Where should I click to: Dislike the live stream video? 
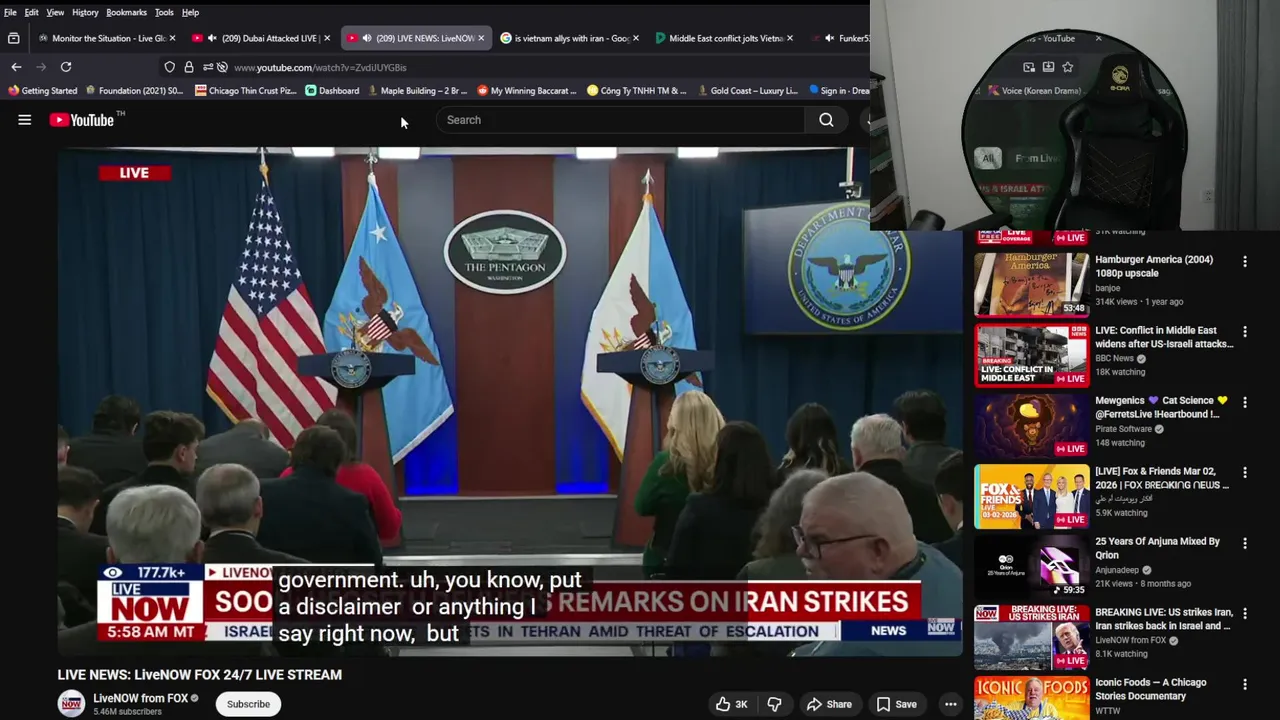[x=774, y=704]
